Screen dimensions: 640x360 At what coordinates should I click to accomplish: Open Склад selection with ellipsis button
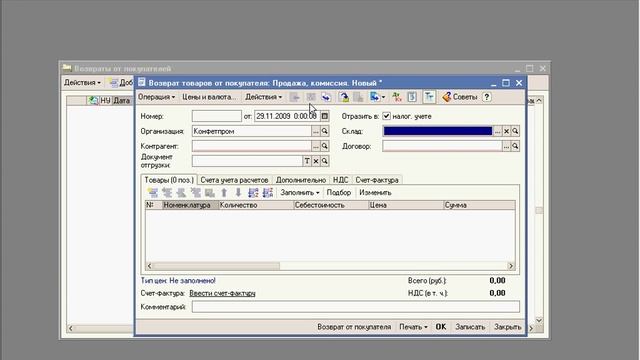tap(497, 131)
